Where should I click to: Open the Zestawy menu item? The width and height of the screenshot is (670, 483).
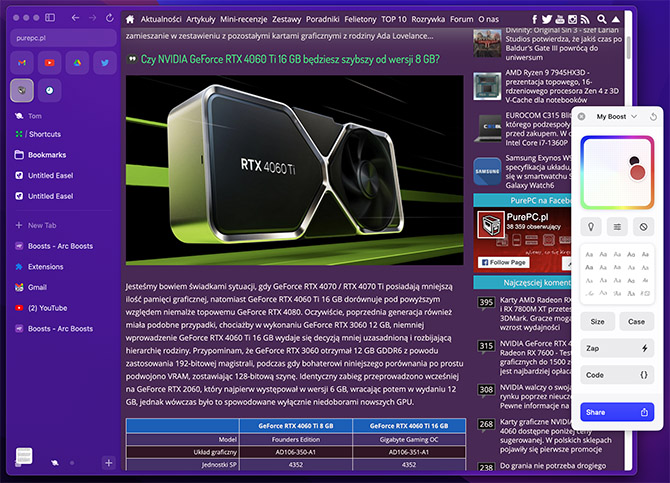[286, 19]
